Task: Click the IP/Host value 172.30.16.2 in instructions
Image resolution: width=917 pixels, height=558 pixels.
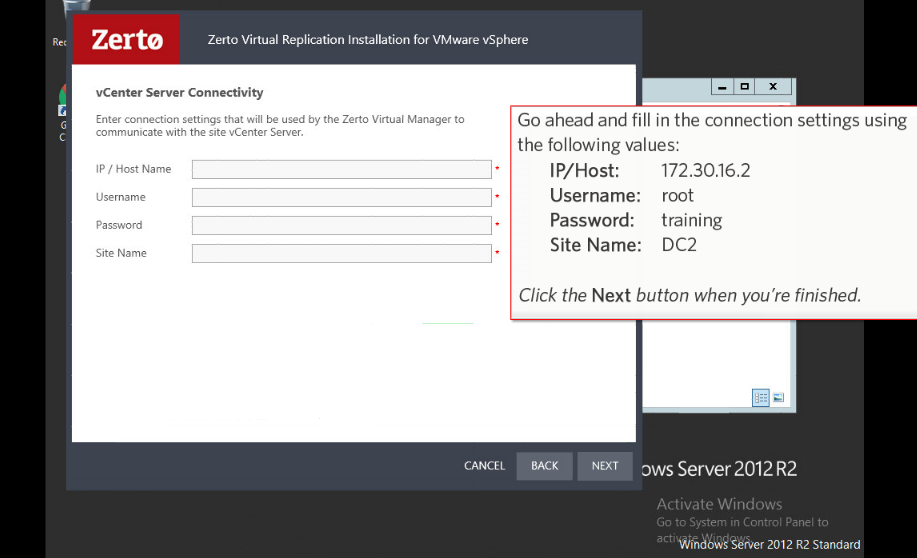Action: pos(705,171)
